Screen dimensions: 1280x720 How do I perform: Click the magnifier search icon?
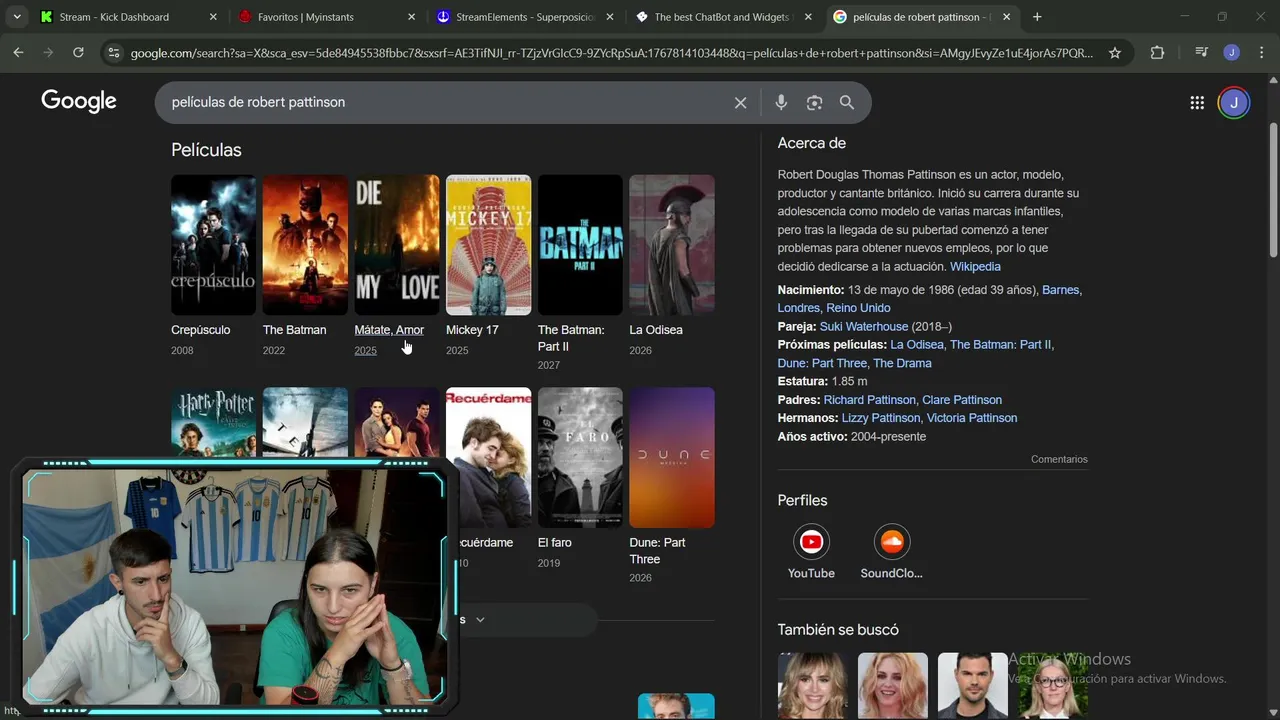tap(847, 102)
